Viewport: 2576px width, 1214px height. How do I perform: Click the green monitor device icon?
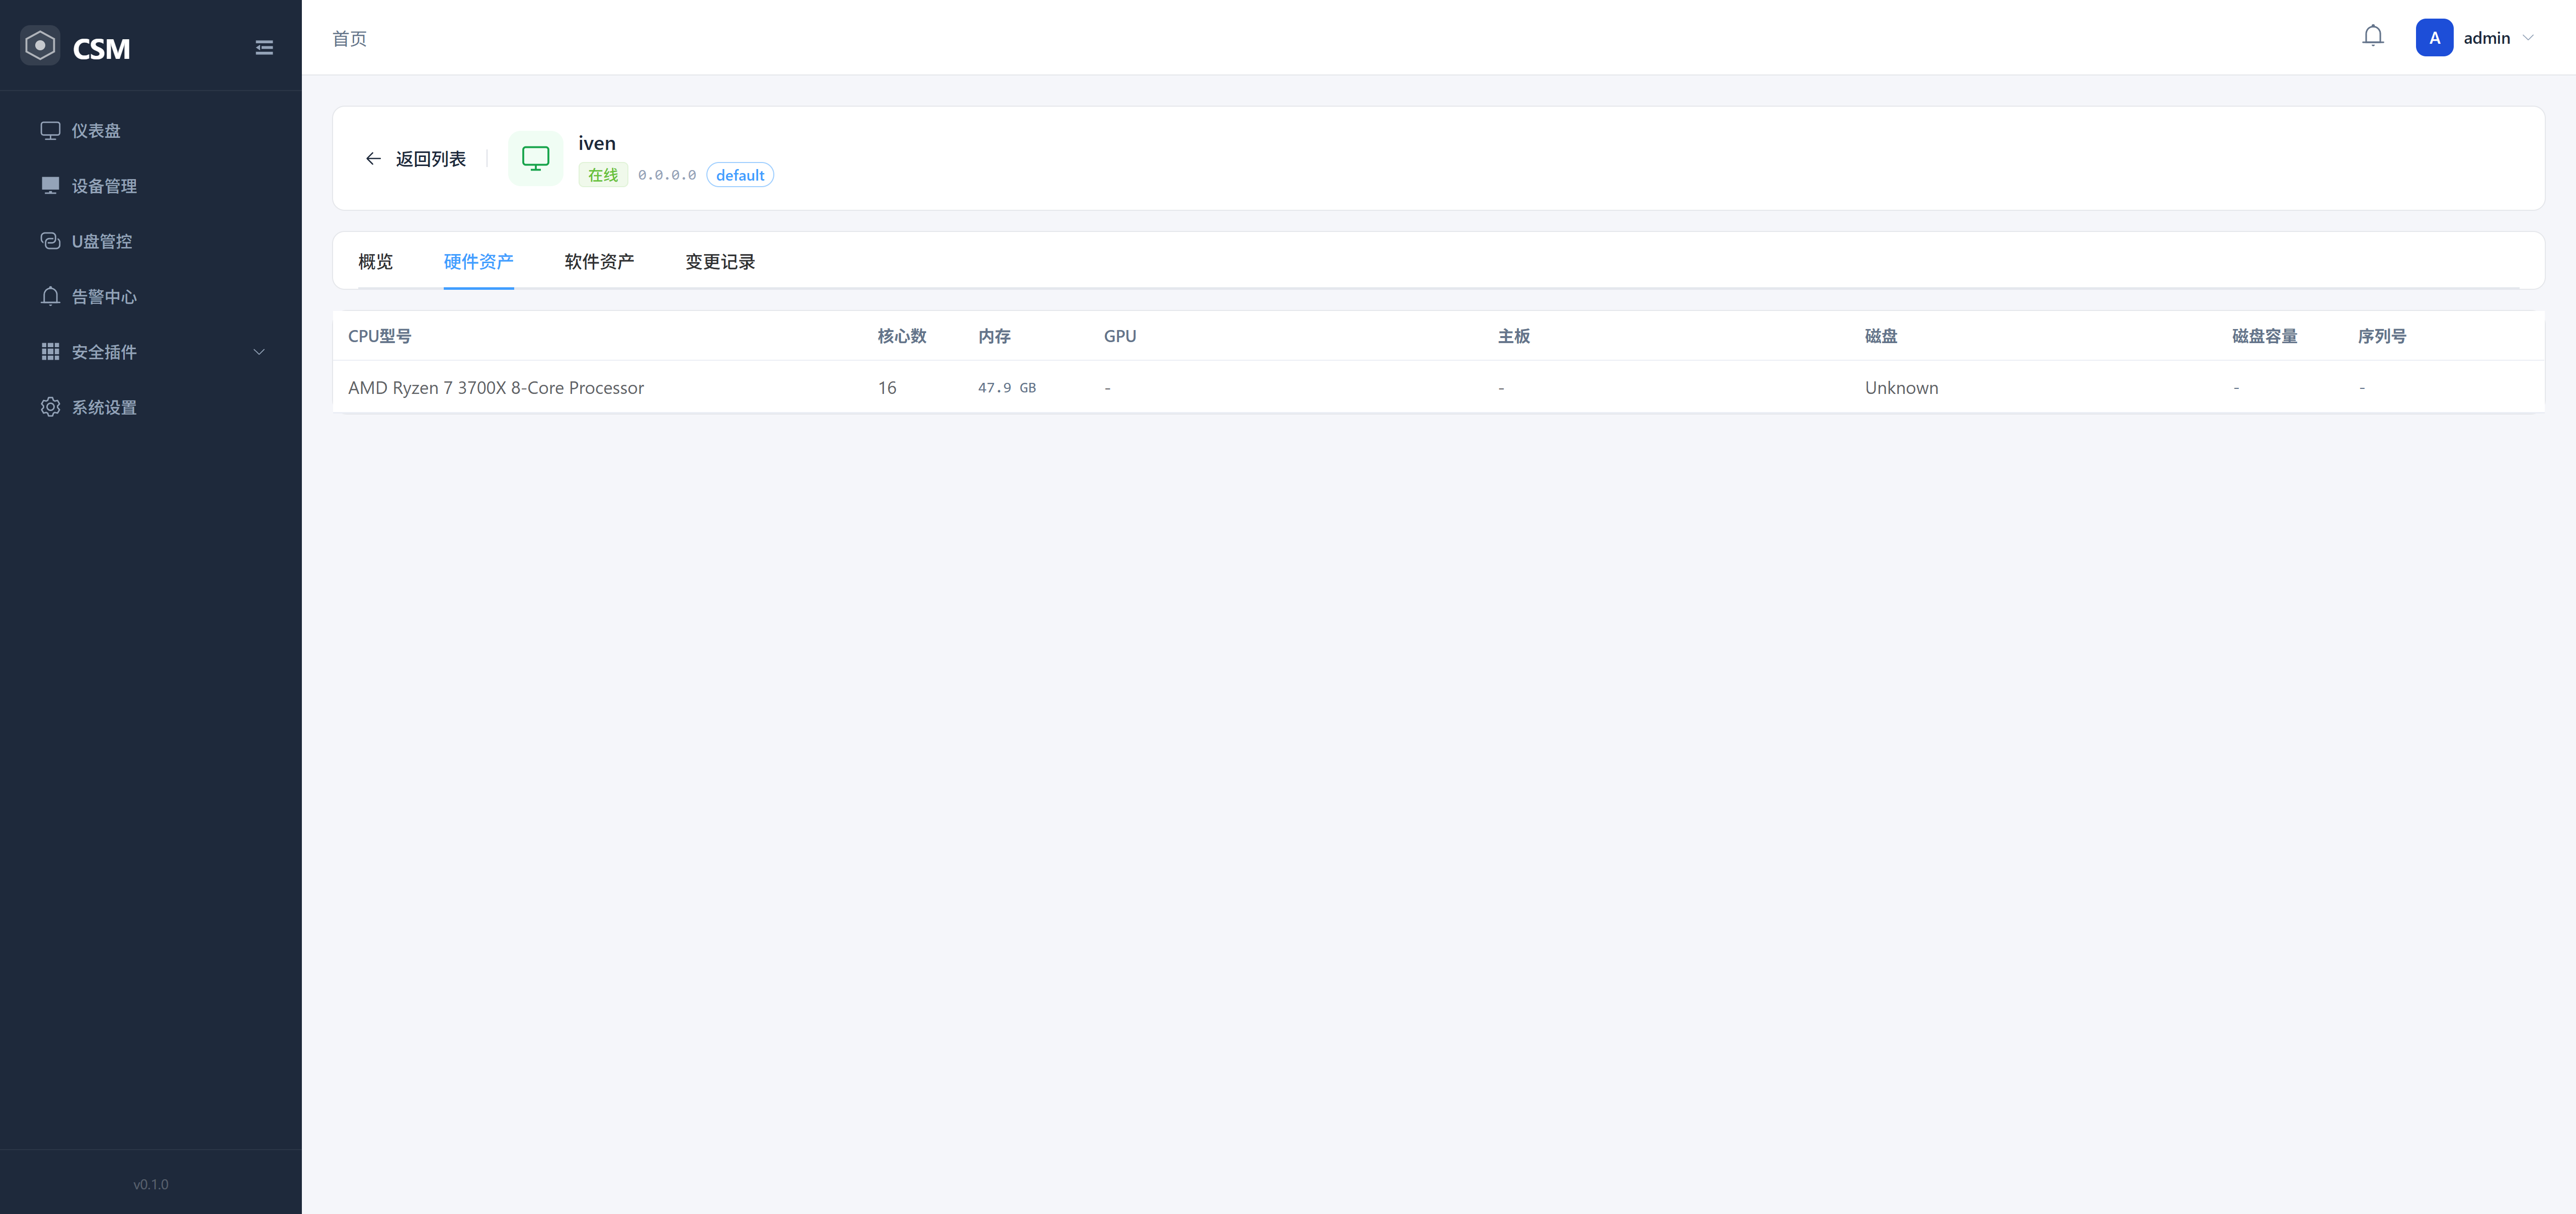pyautogui.click(x=535, y=158)
